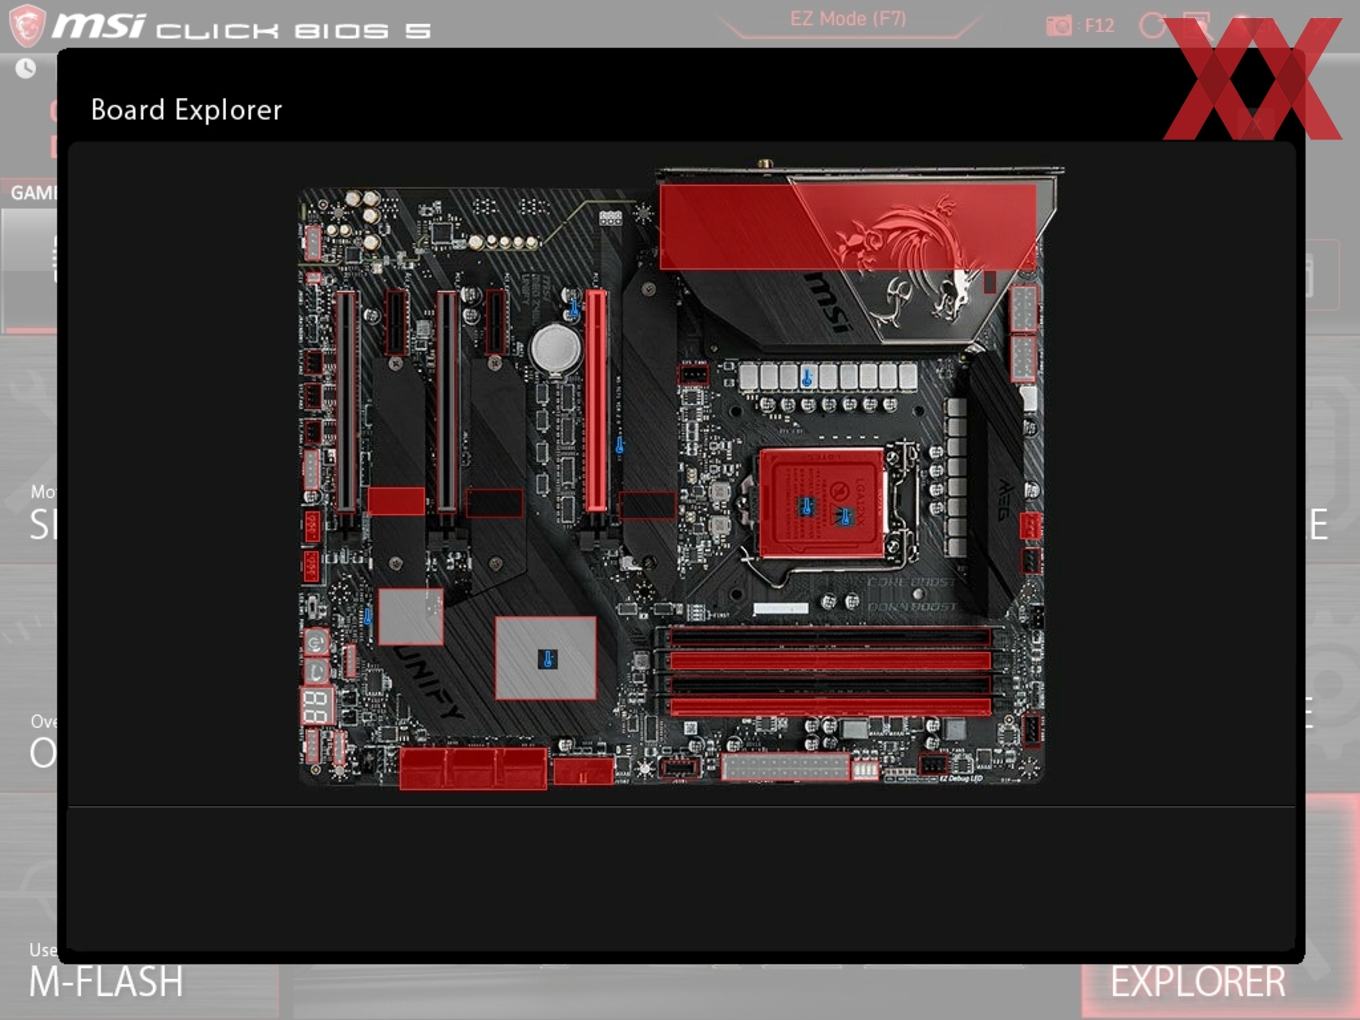Select the large gray chipset square
This screenshot has width=1360, height=1020.
tap(546, 658)
